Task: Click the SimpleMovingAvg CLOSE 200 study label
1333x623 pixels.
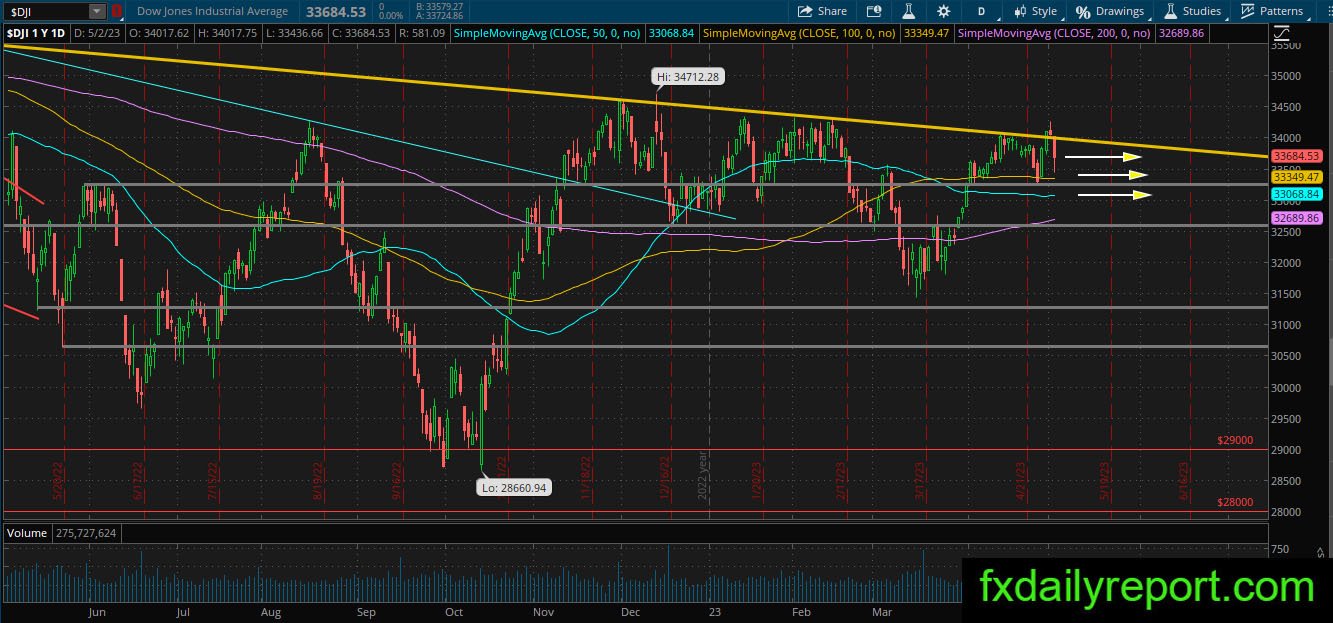Action: 1055,33
